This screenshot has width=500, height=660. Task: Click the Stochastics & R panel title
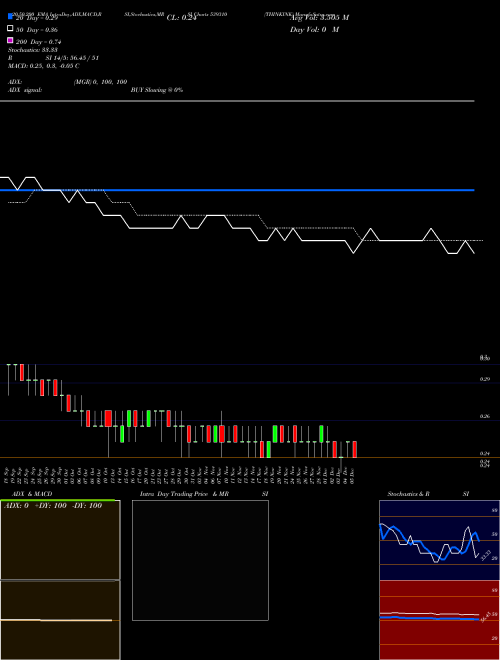tap(408, 494)
